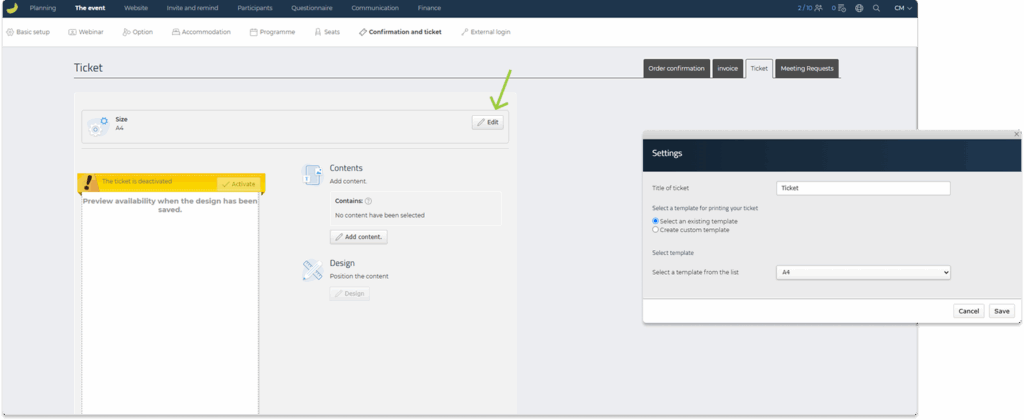This screenshot has height=420, width=1024.
Task: Click the participants count icon
Action: pos(818,8)
